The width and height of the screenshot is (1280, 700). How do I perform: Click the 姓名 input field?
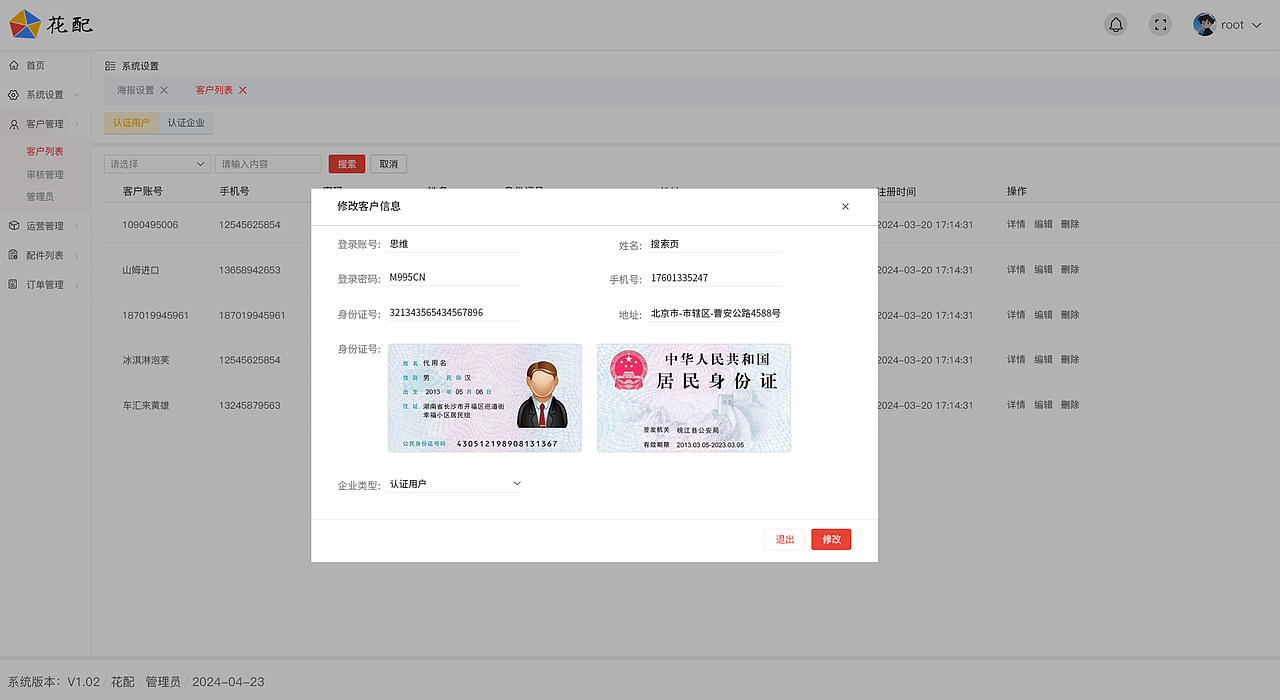pyautogui.click(x=715, y=244)
